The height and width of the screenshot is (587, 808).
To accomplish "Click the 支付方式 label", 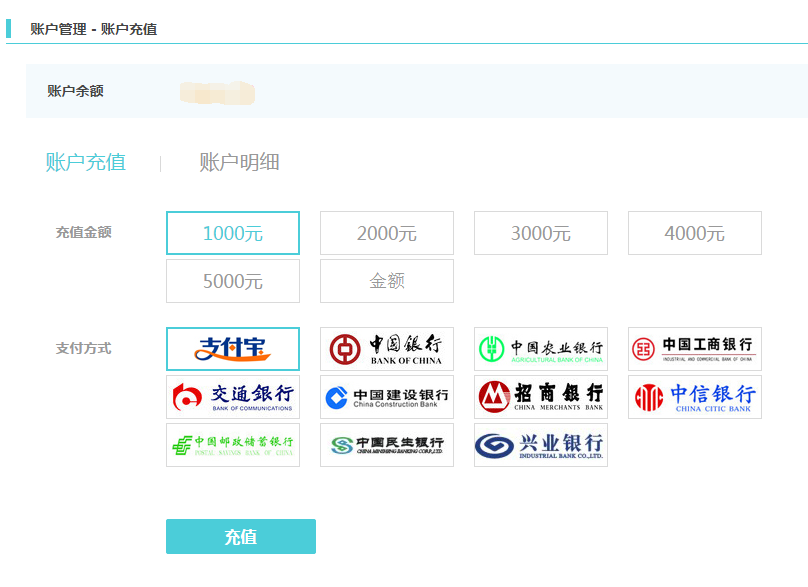I will click(83, 348).
